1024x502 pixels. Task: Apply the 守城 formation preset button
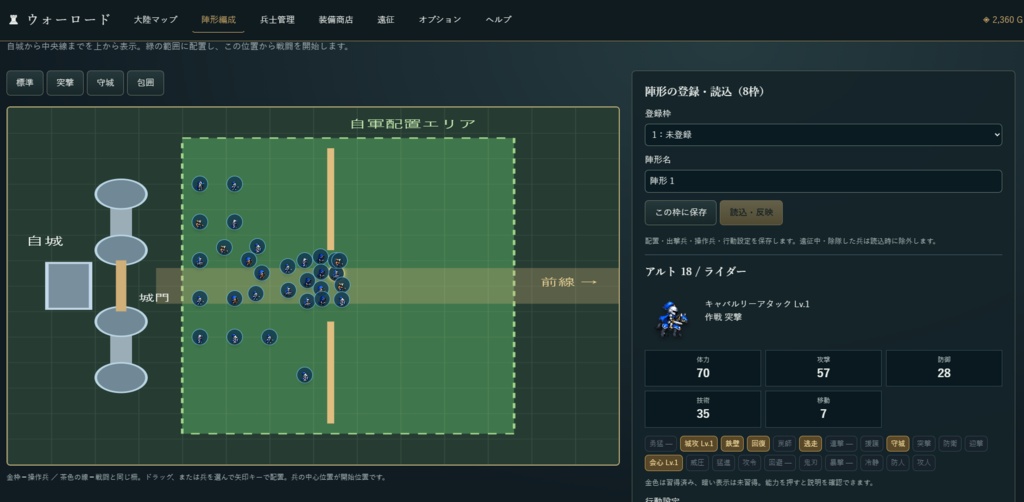pyautogui.click(x=105, y=83)
